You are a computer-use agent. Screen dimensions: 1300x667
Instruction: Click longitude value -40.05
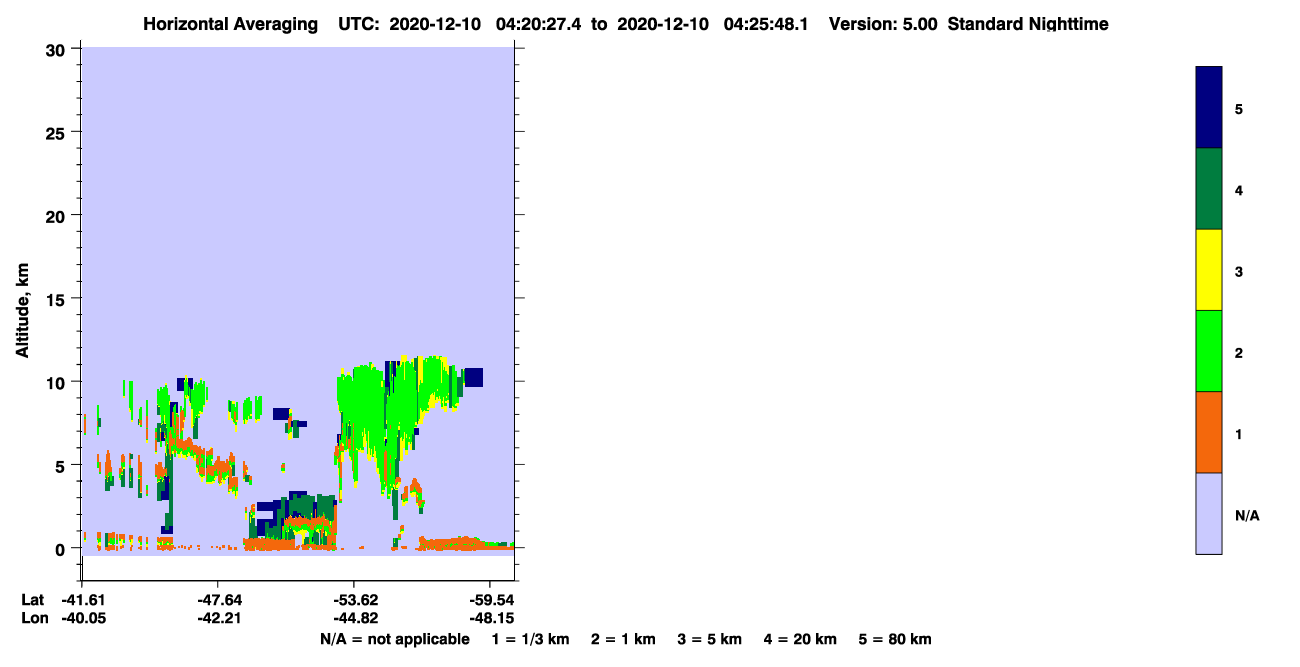(x=83, y=618)
